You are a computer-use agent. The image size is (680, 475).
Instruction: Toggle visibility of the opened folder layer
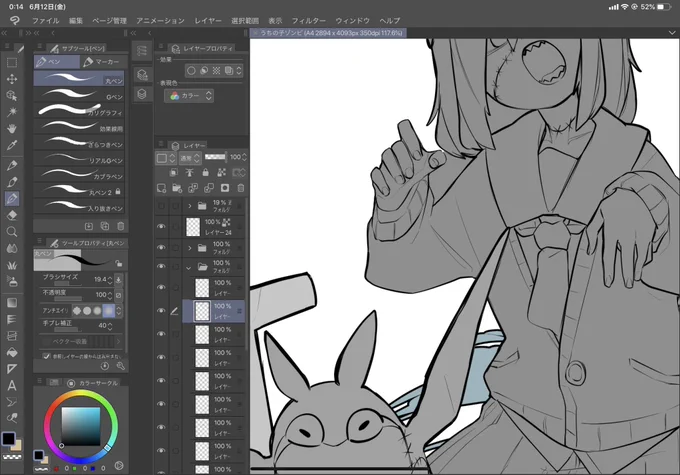pos(161,266)
